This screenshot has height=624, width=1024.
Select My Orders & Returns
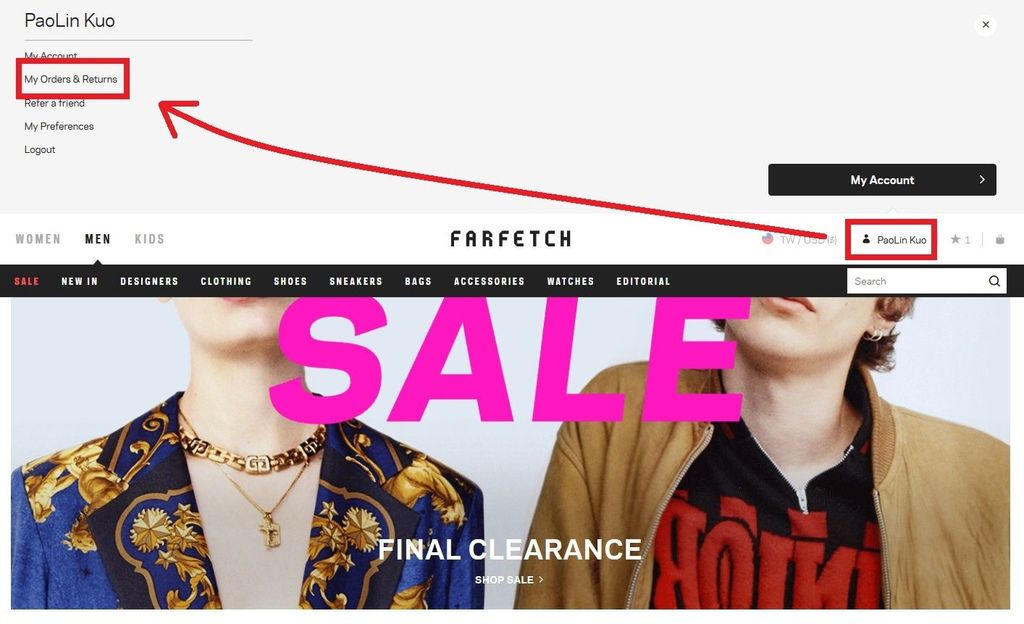[x=71, y=79]
